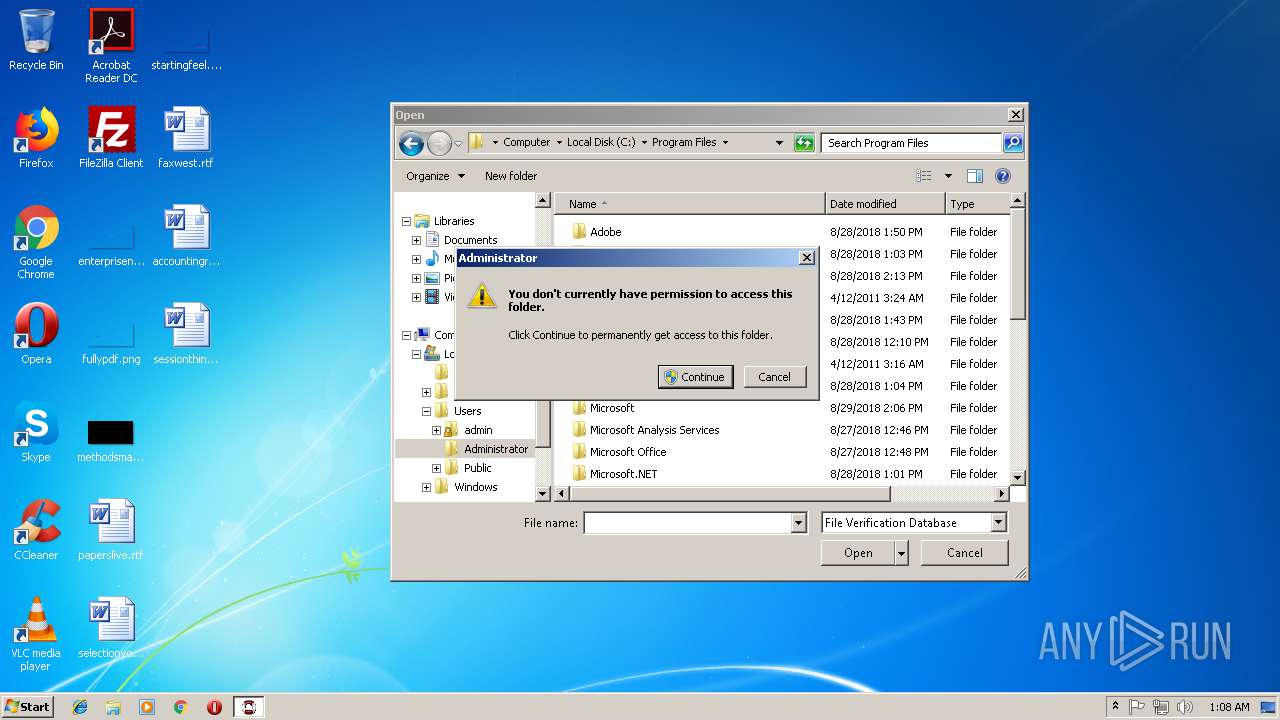Close the Administrator permission dialog
This screenshot has height=720, width=1280.
click(x=807, y=258)
